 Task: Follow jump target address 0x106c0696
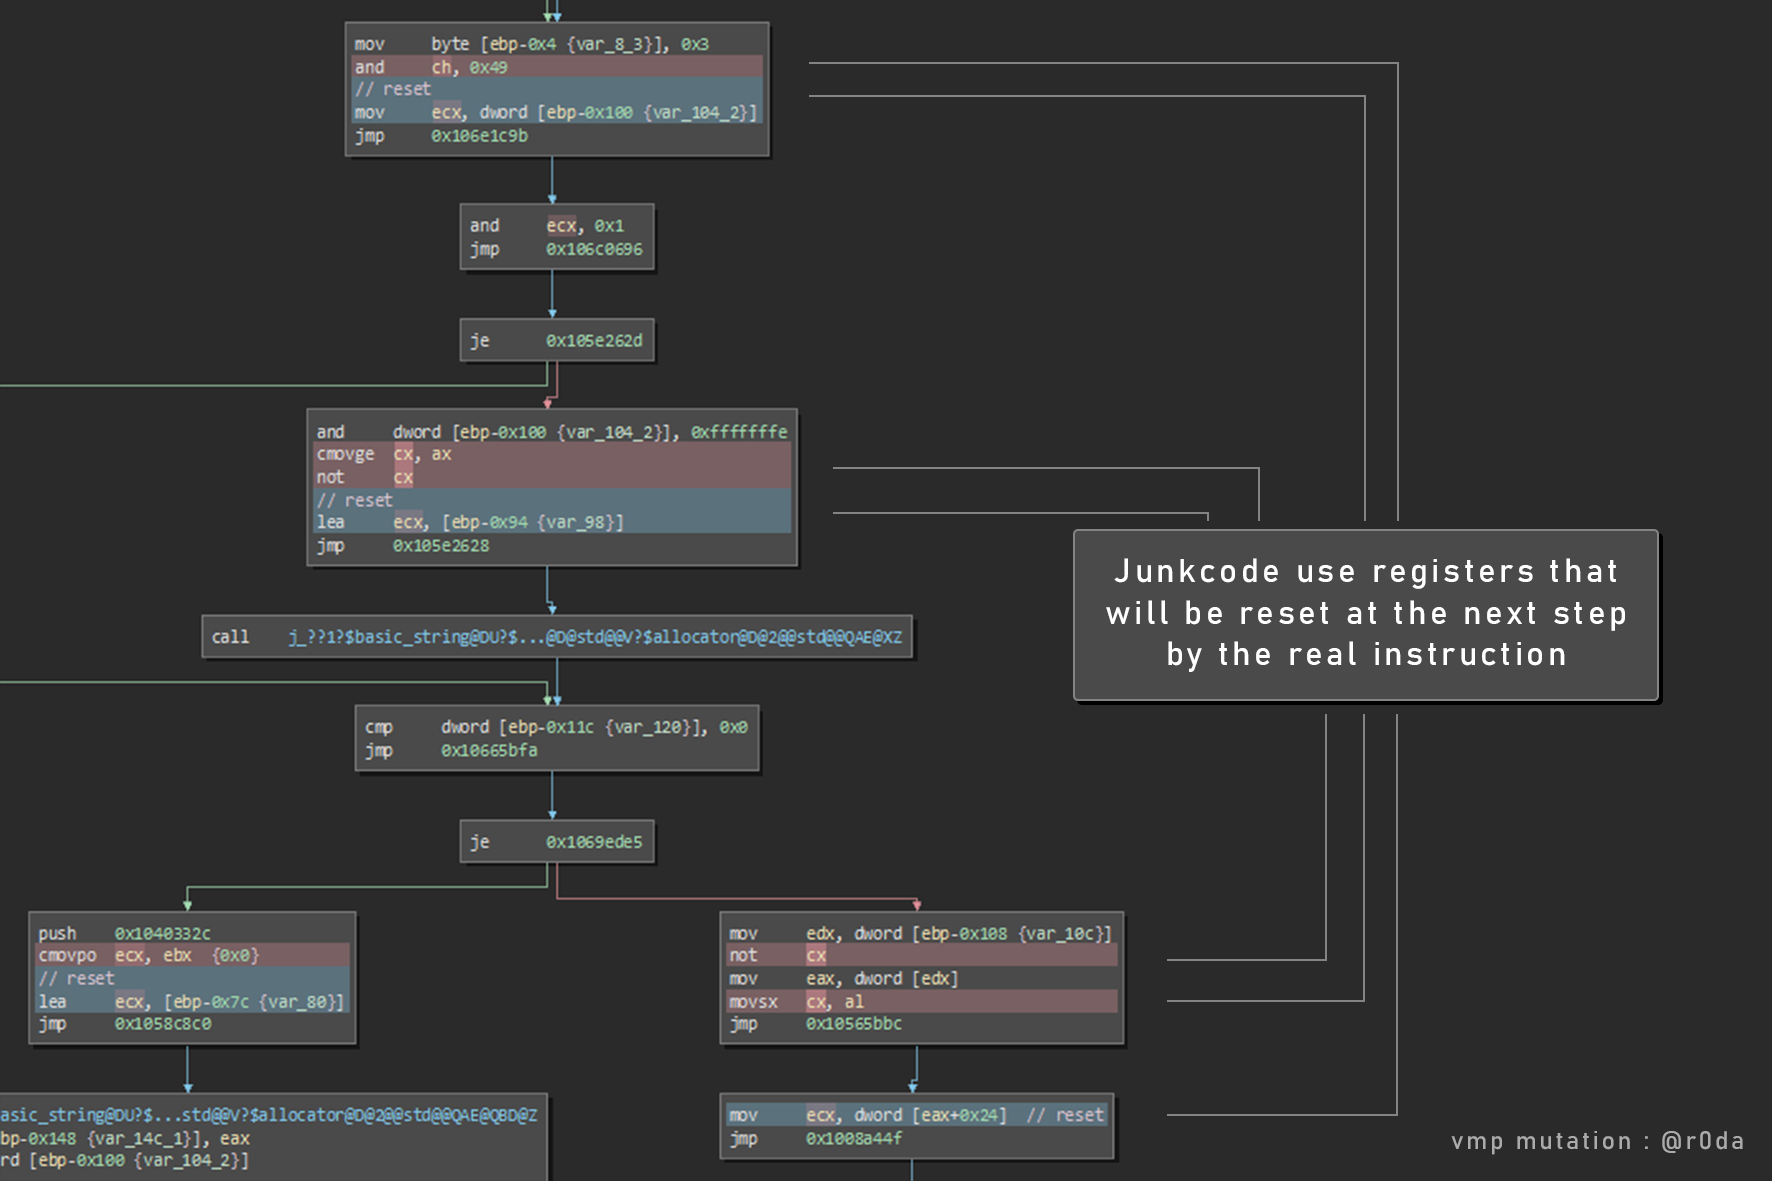[x=594, y=249]
